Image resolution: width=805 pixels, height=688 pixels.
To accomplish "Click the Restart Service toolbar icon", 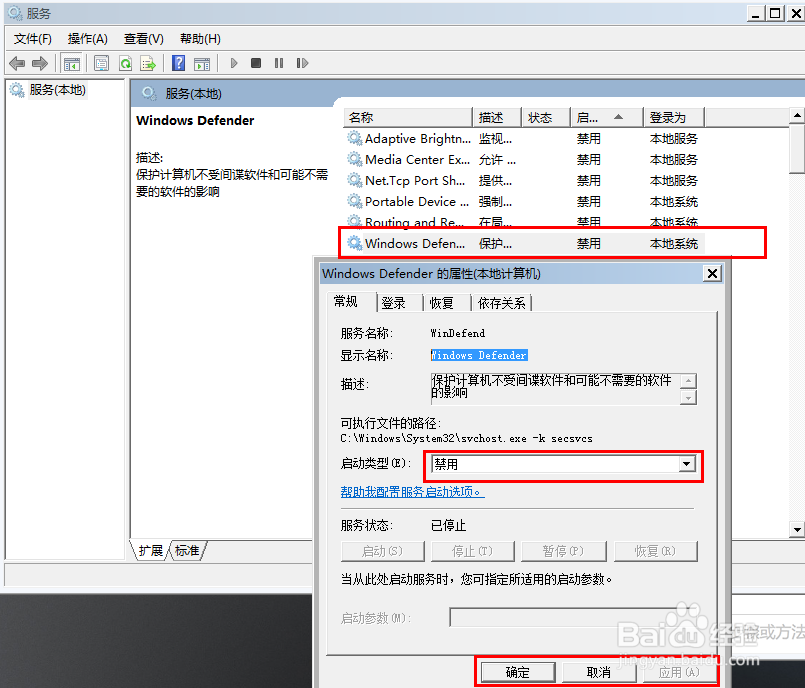I will pos(302,63).
